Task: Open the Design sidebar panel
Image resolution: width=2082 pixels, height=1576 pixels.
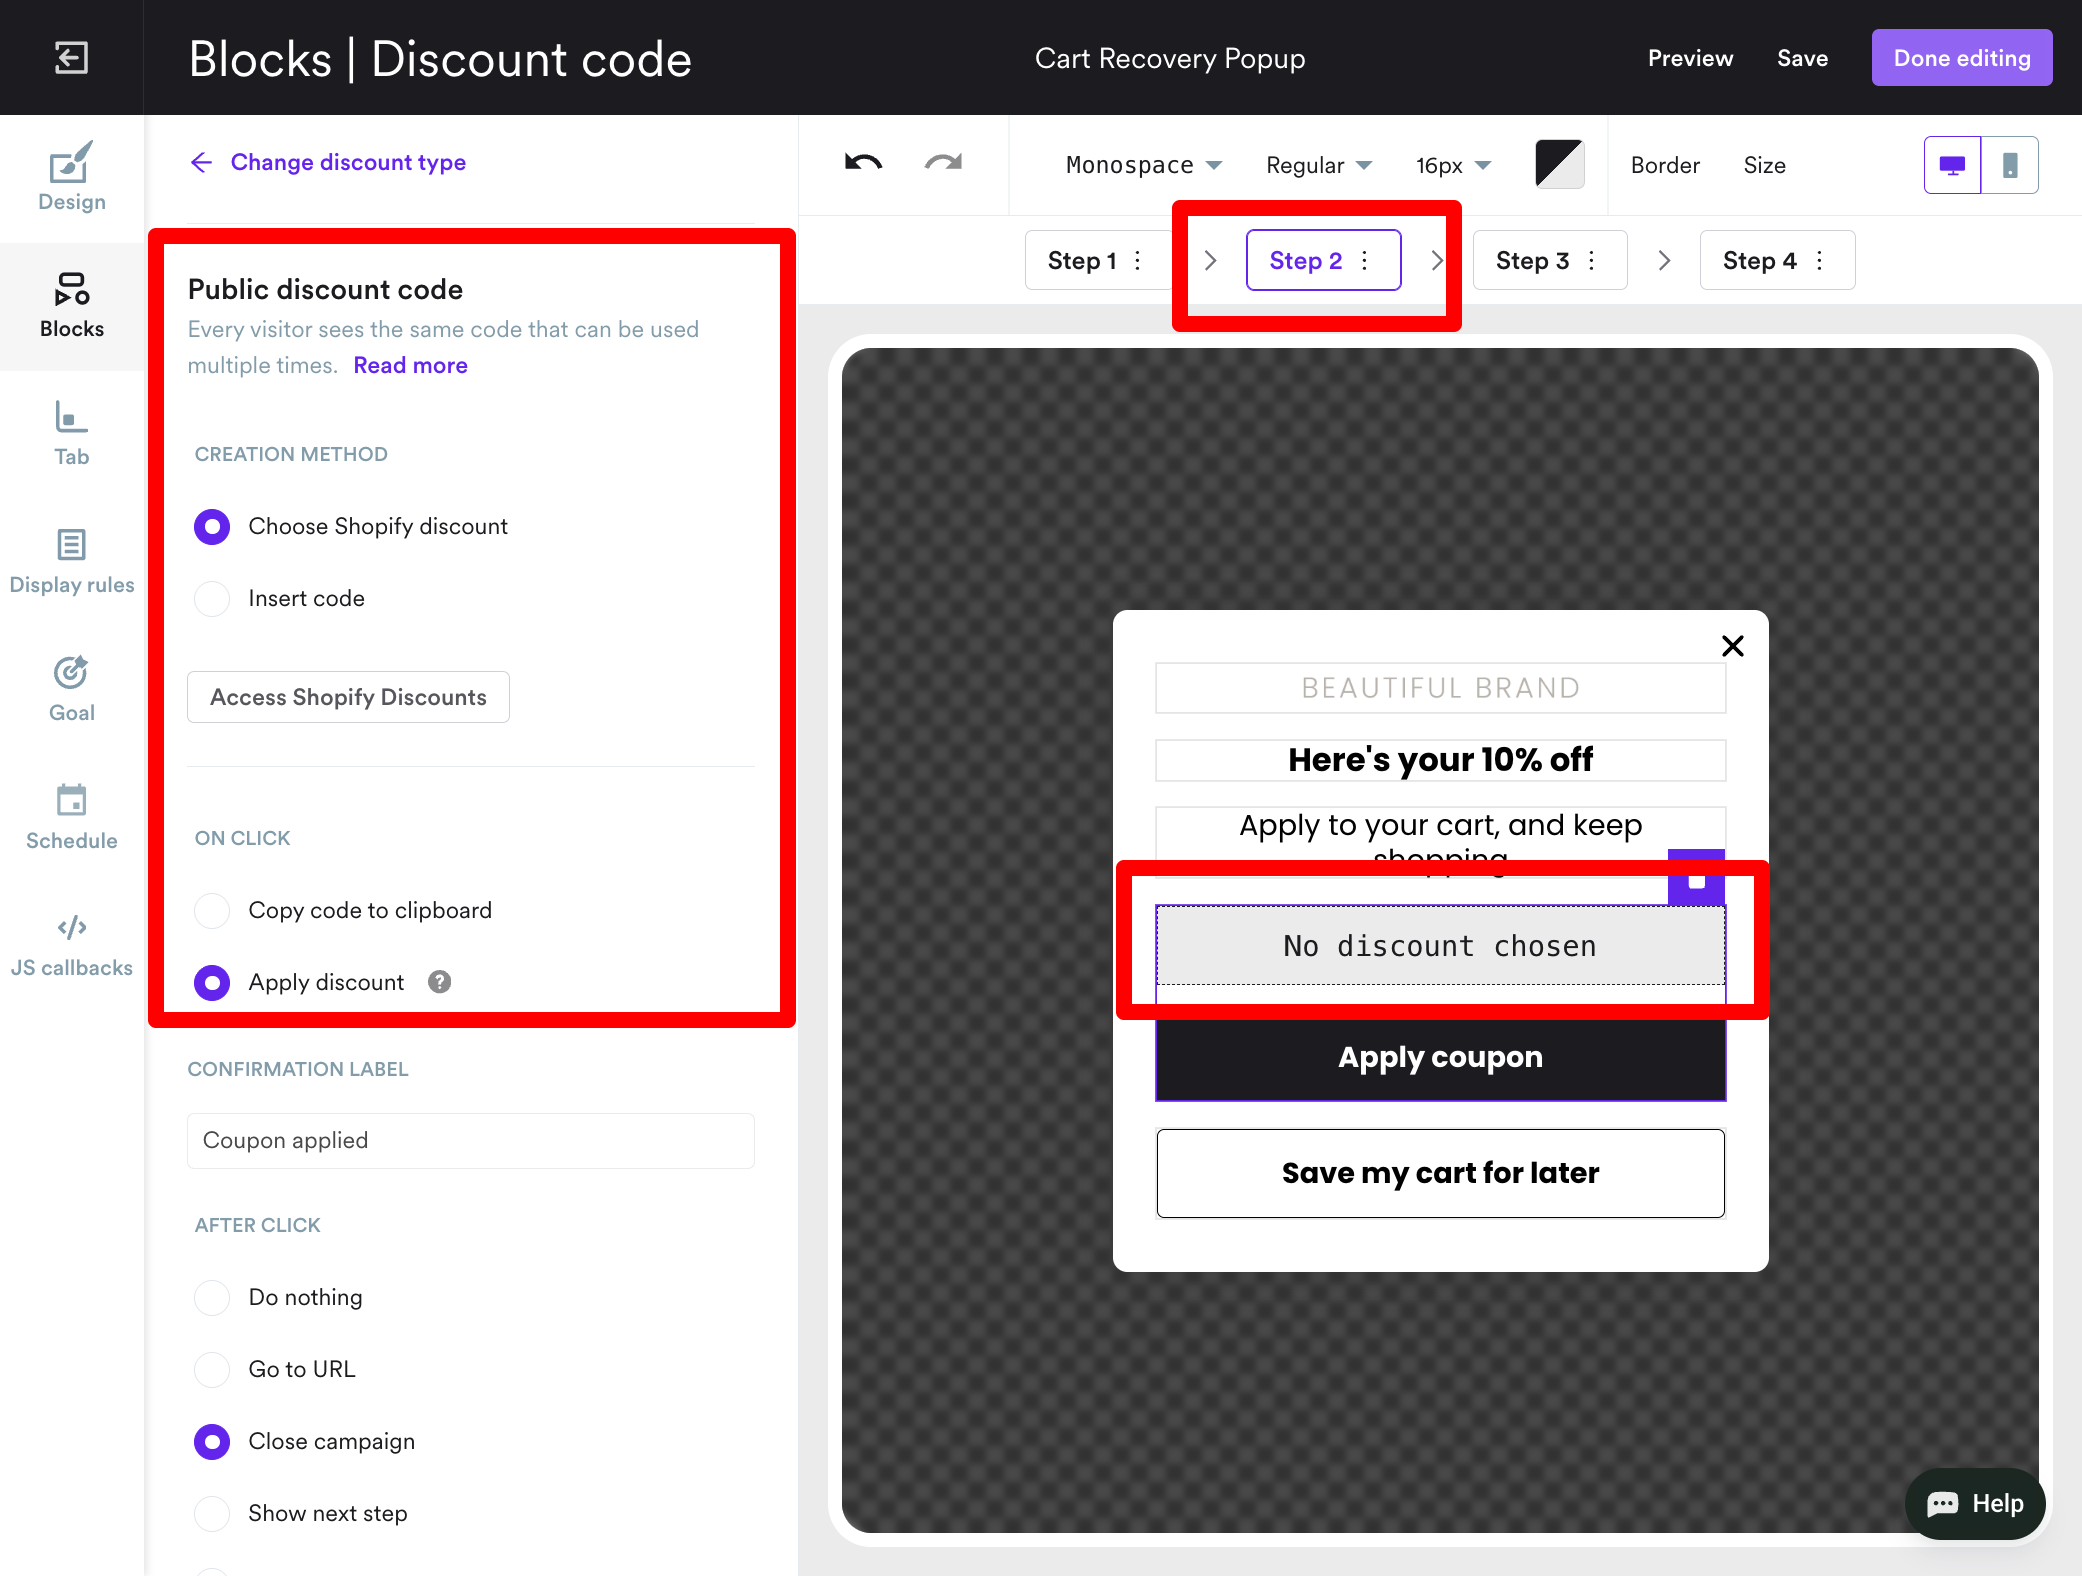Action: tap(71, 178)
